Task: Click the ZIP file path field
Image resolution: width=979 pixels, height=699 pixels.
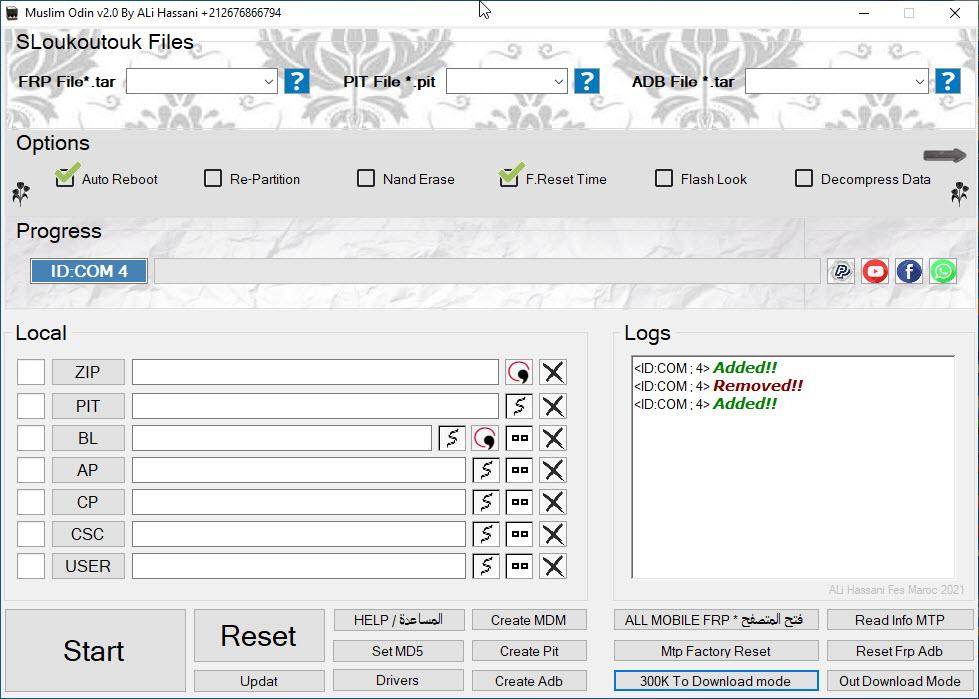Action: coord(315,372)
